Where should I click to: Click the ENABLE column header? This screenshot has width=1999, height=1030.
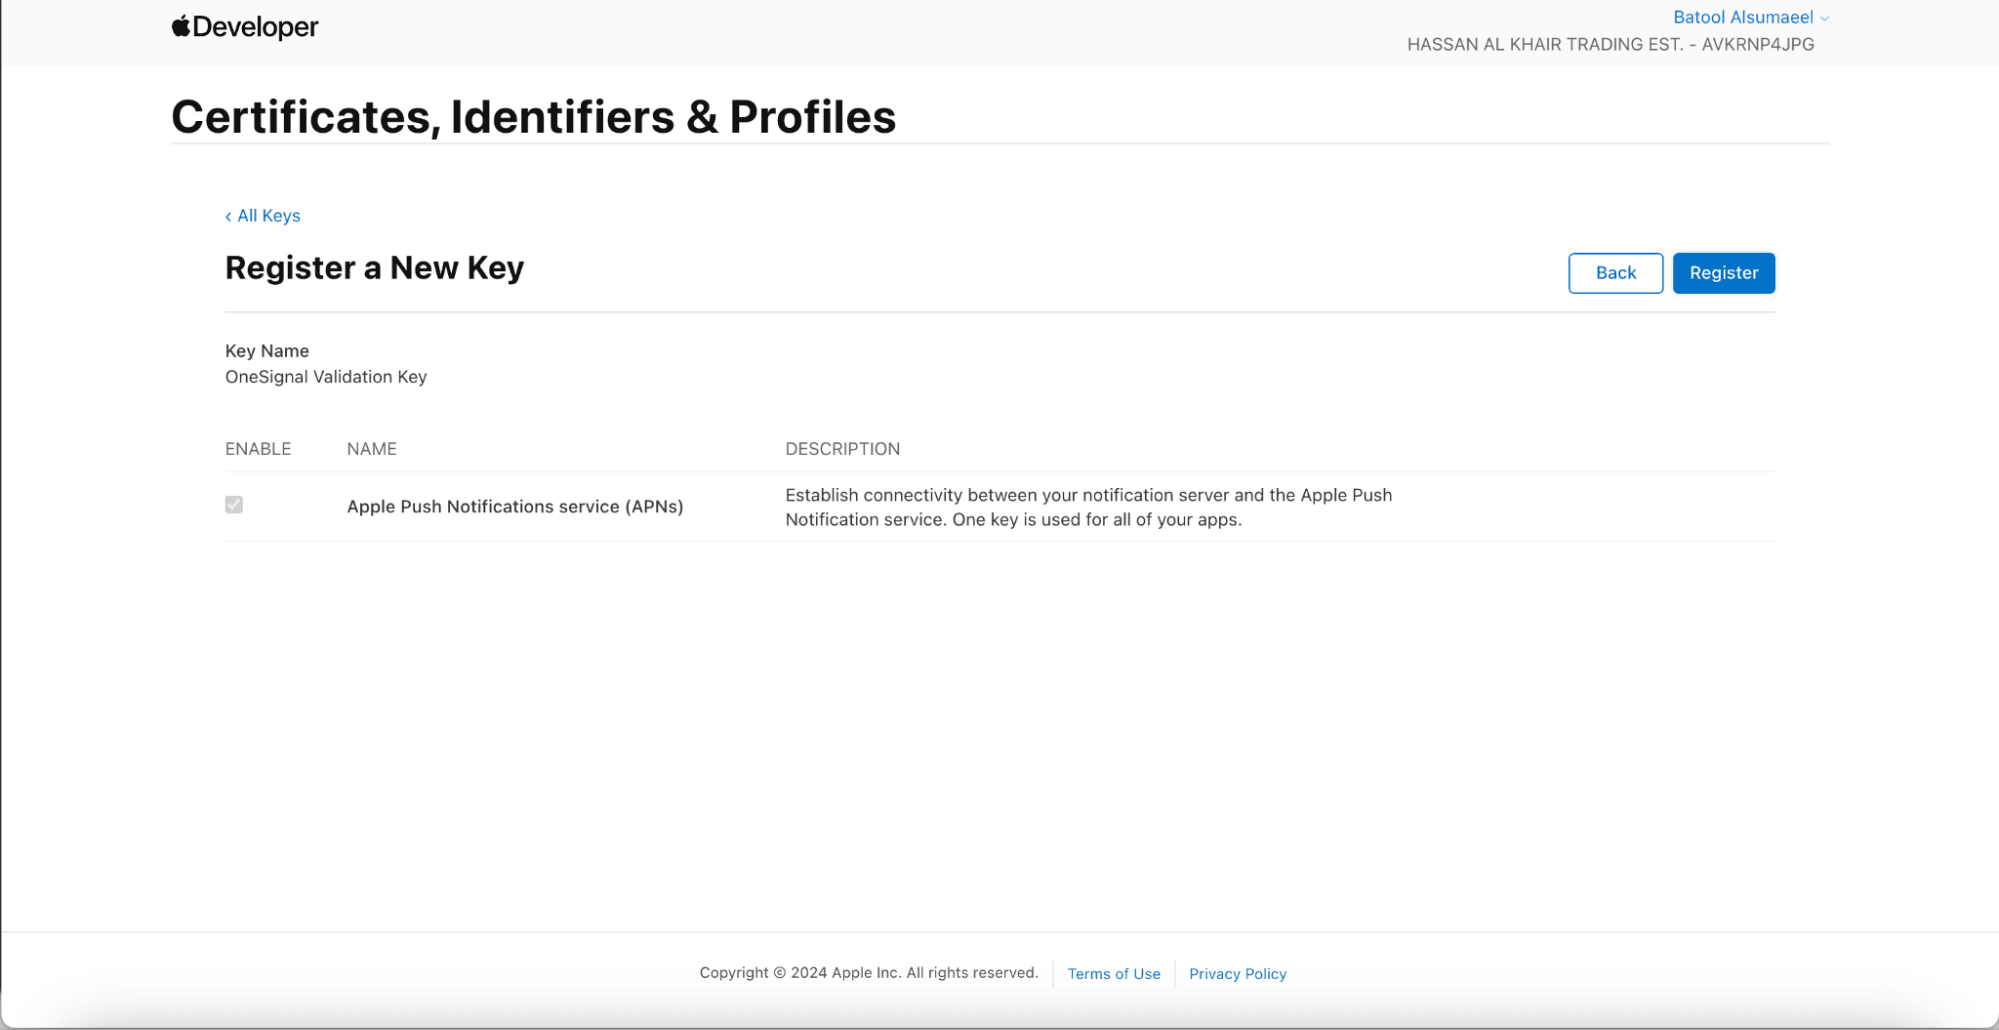point(258,449)
